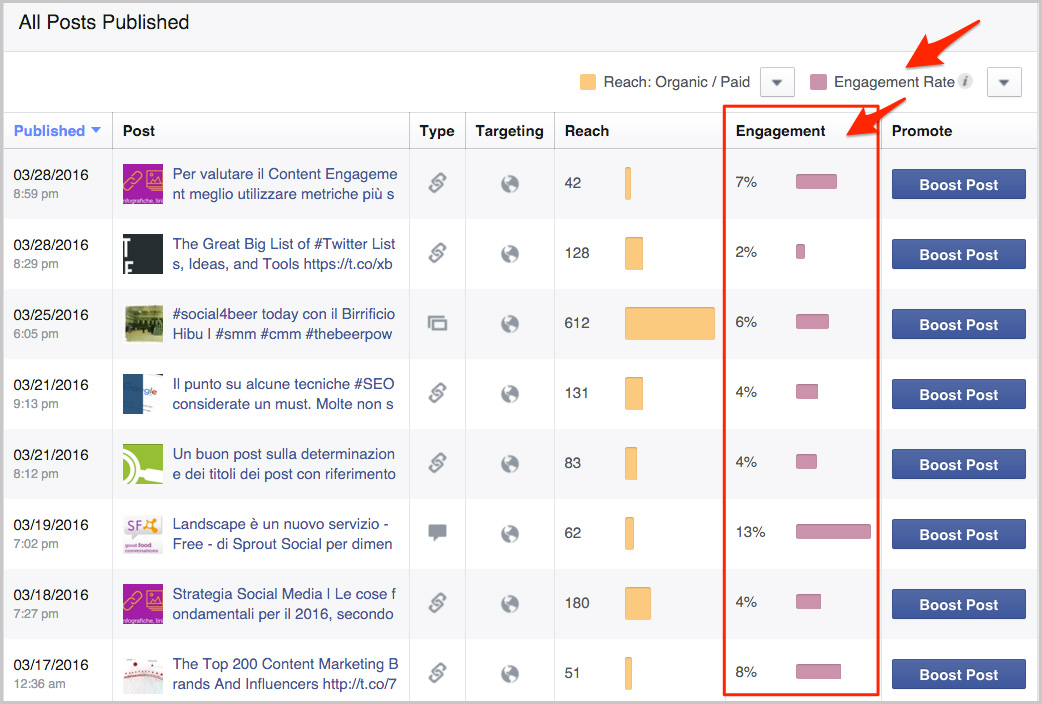Click globe targeting icon on #SEO post row

(510, 394)
